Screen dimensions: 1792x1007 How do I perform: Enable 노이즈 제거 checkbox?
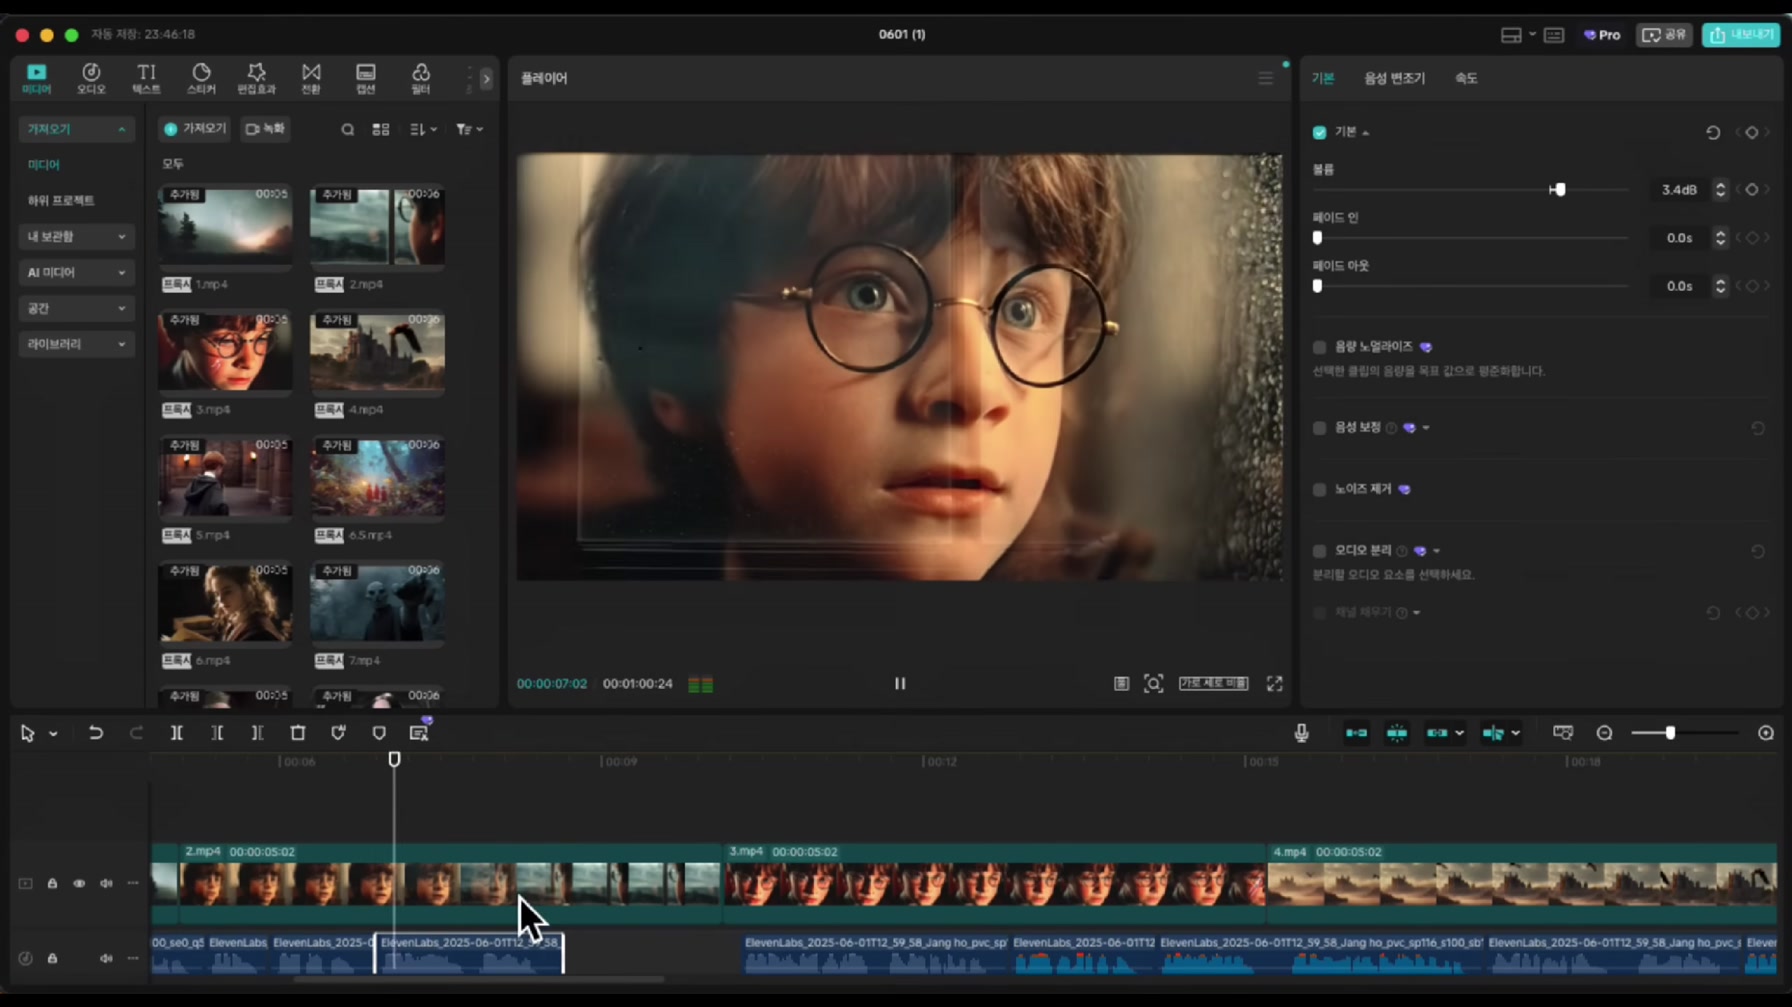click(x=1320, y=489)
